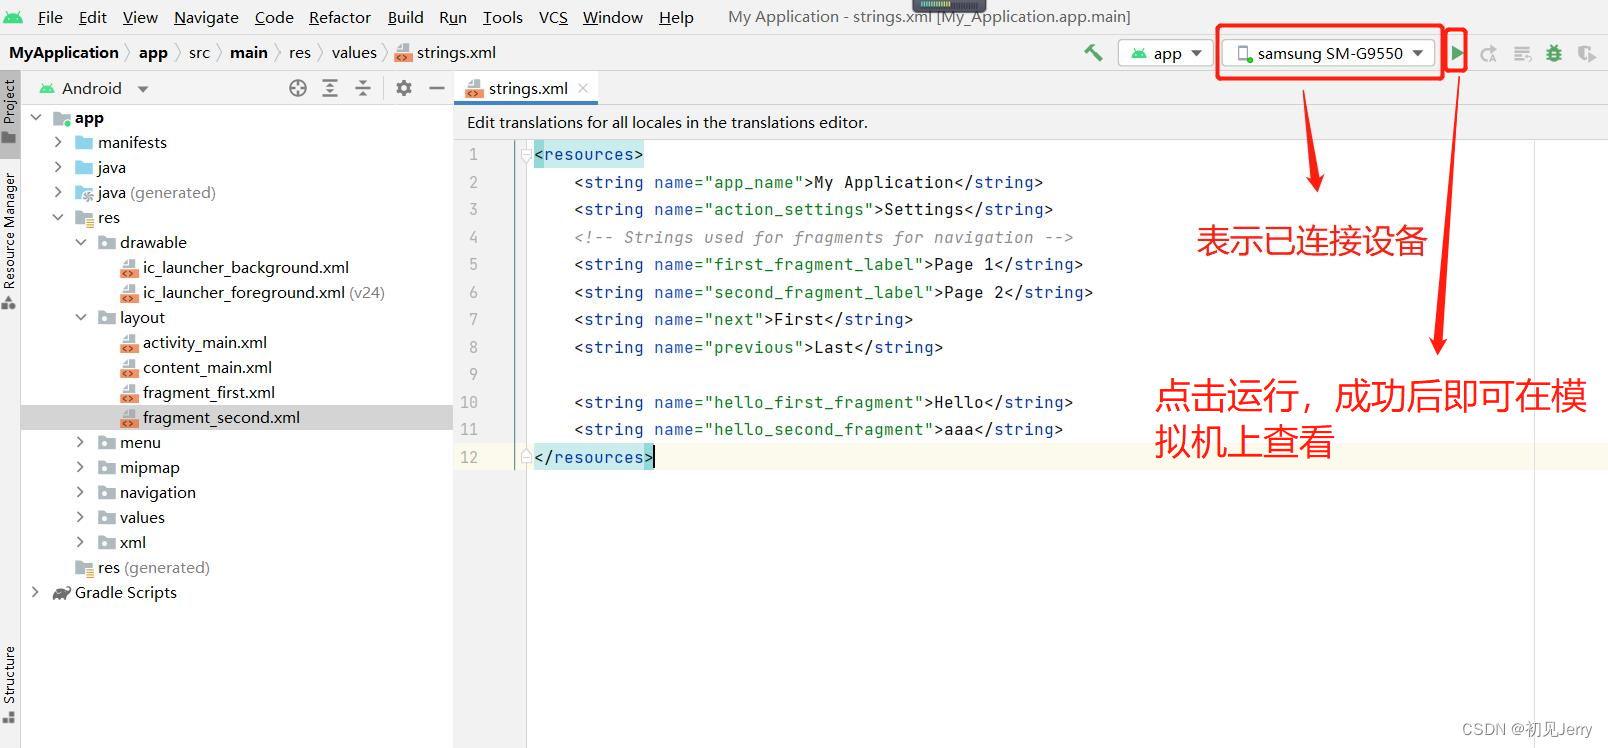
Task: Click the Attach Debugger to Process icon
Action: click(x=1586, y=54)
